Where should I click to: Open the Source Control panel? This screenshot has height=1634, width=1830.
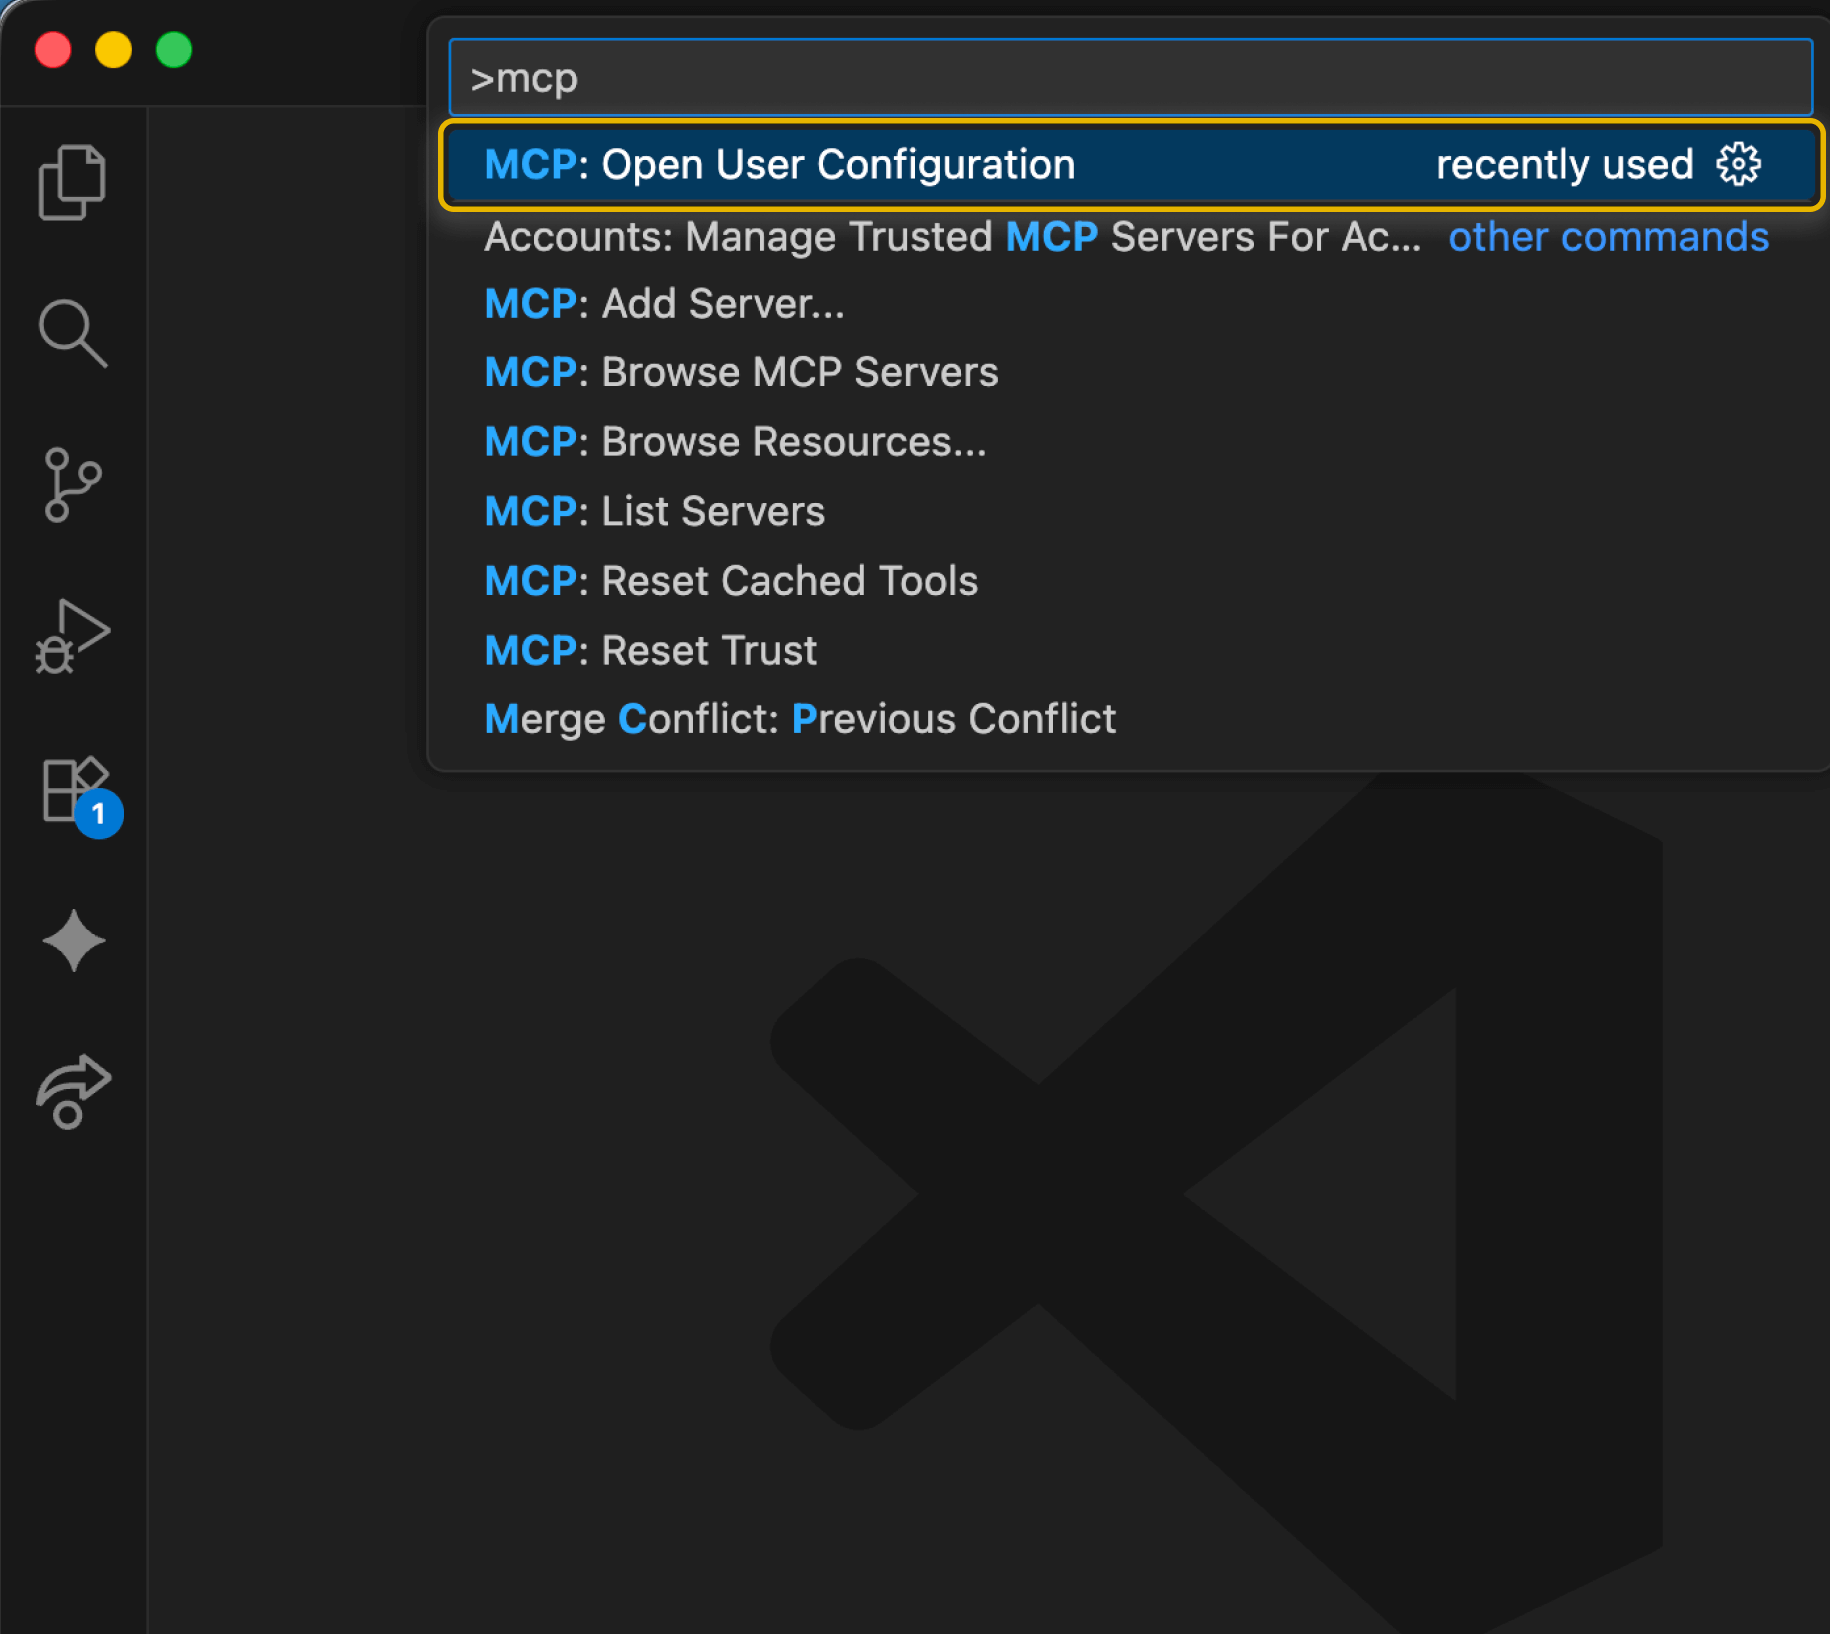coord(73,485)
